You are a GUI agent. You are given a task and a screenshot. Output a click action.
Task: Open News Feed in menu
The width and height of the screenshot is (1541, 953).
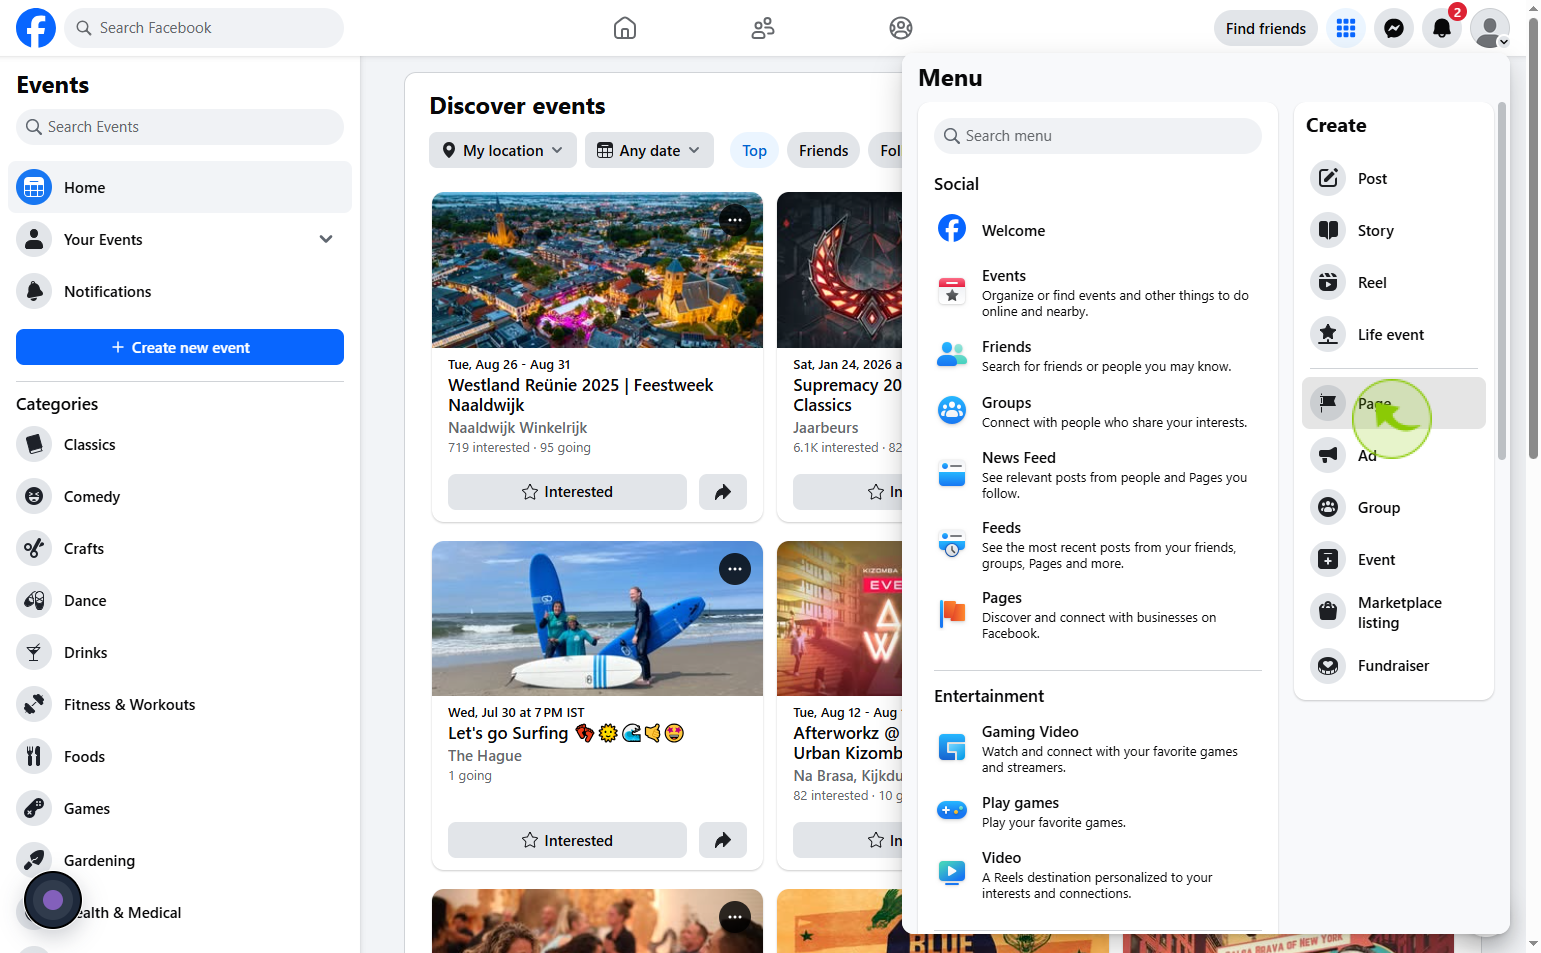[x=1098, y=474]
